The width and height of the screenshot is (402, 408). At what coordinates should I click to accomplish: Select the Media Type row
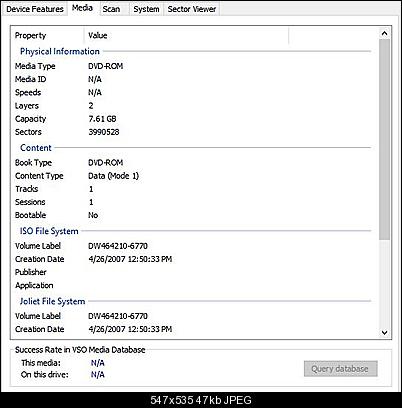click(x=193, y=66)
